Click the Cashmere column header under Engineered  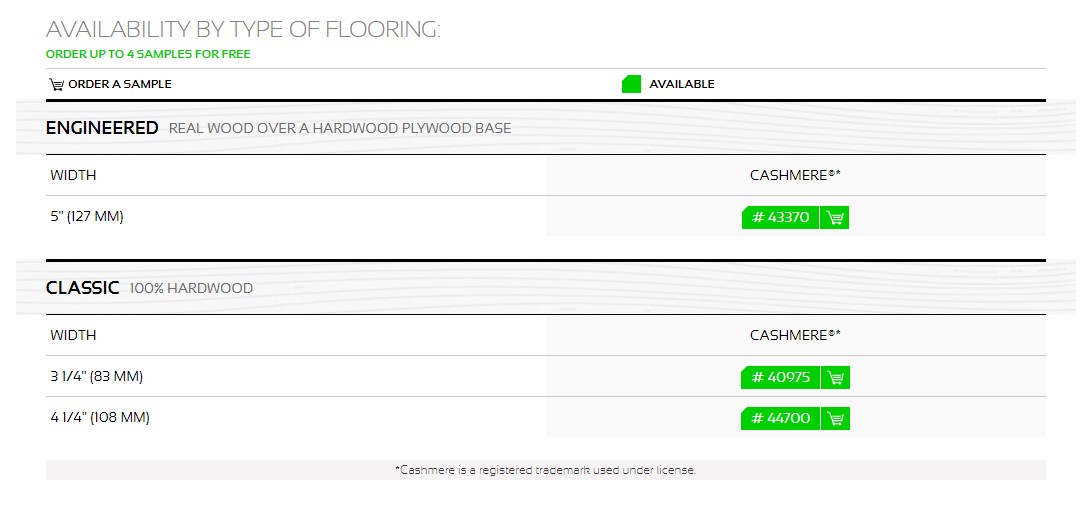tap(795, 176)
